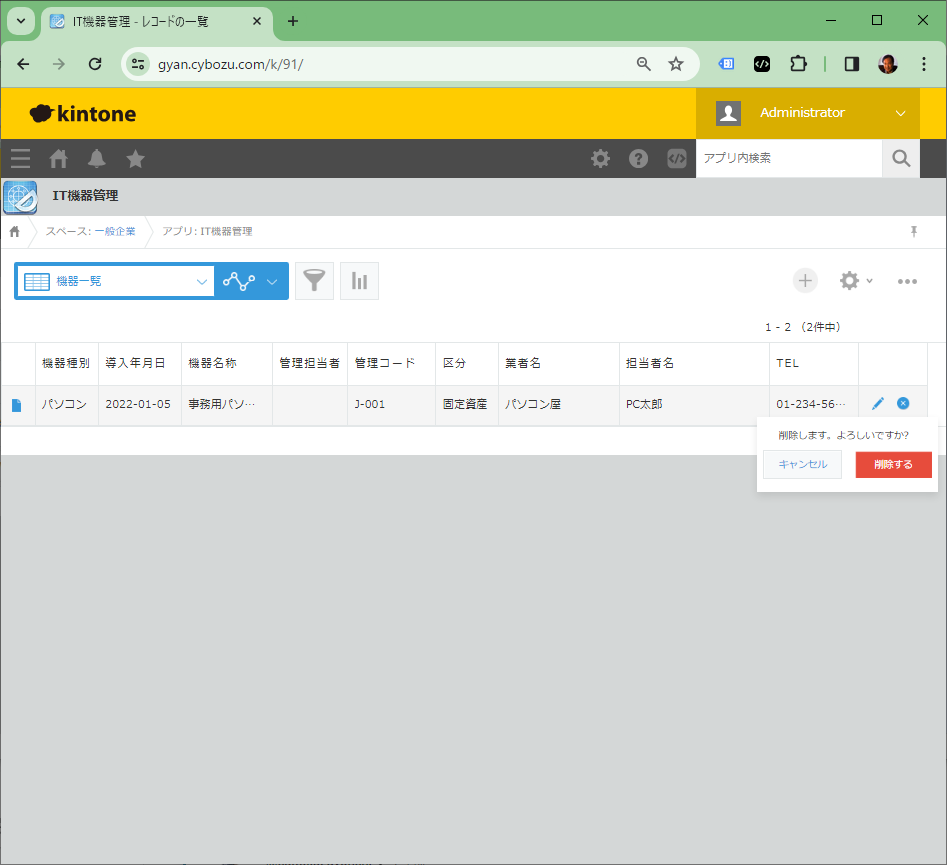
Task: Toggle the browser side panel
Action: point(852,64)
